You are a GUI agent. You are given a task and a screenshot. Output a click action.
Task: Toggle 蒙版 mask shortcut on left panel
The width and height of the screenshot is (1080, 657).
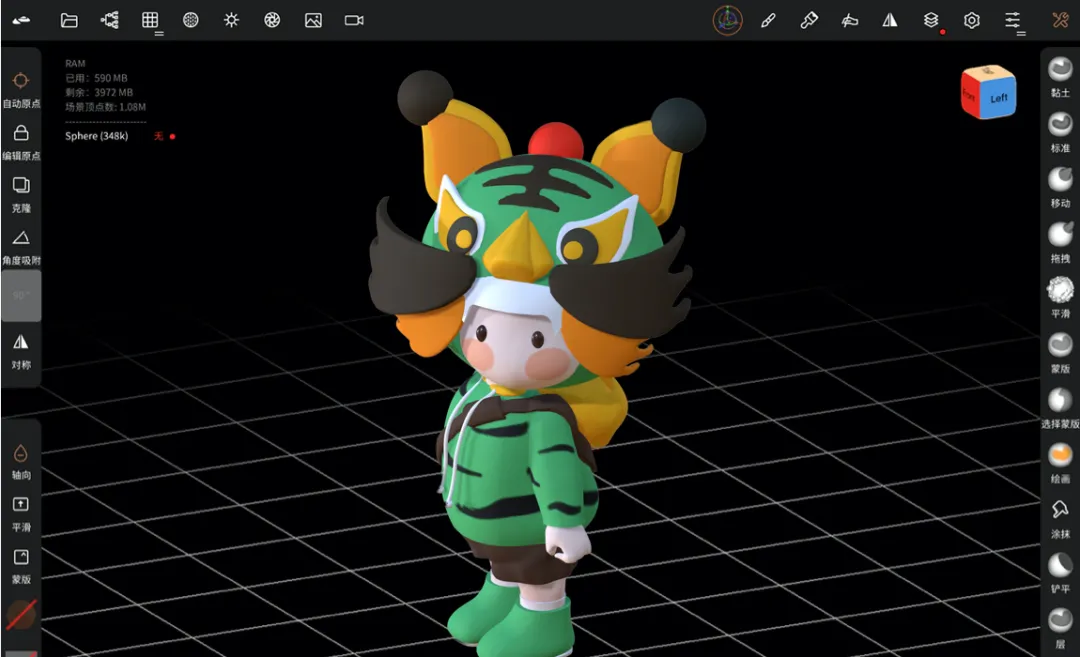[21, 566]
